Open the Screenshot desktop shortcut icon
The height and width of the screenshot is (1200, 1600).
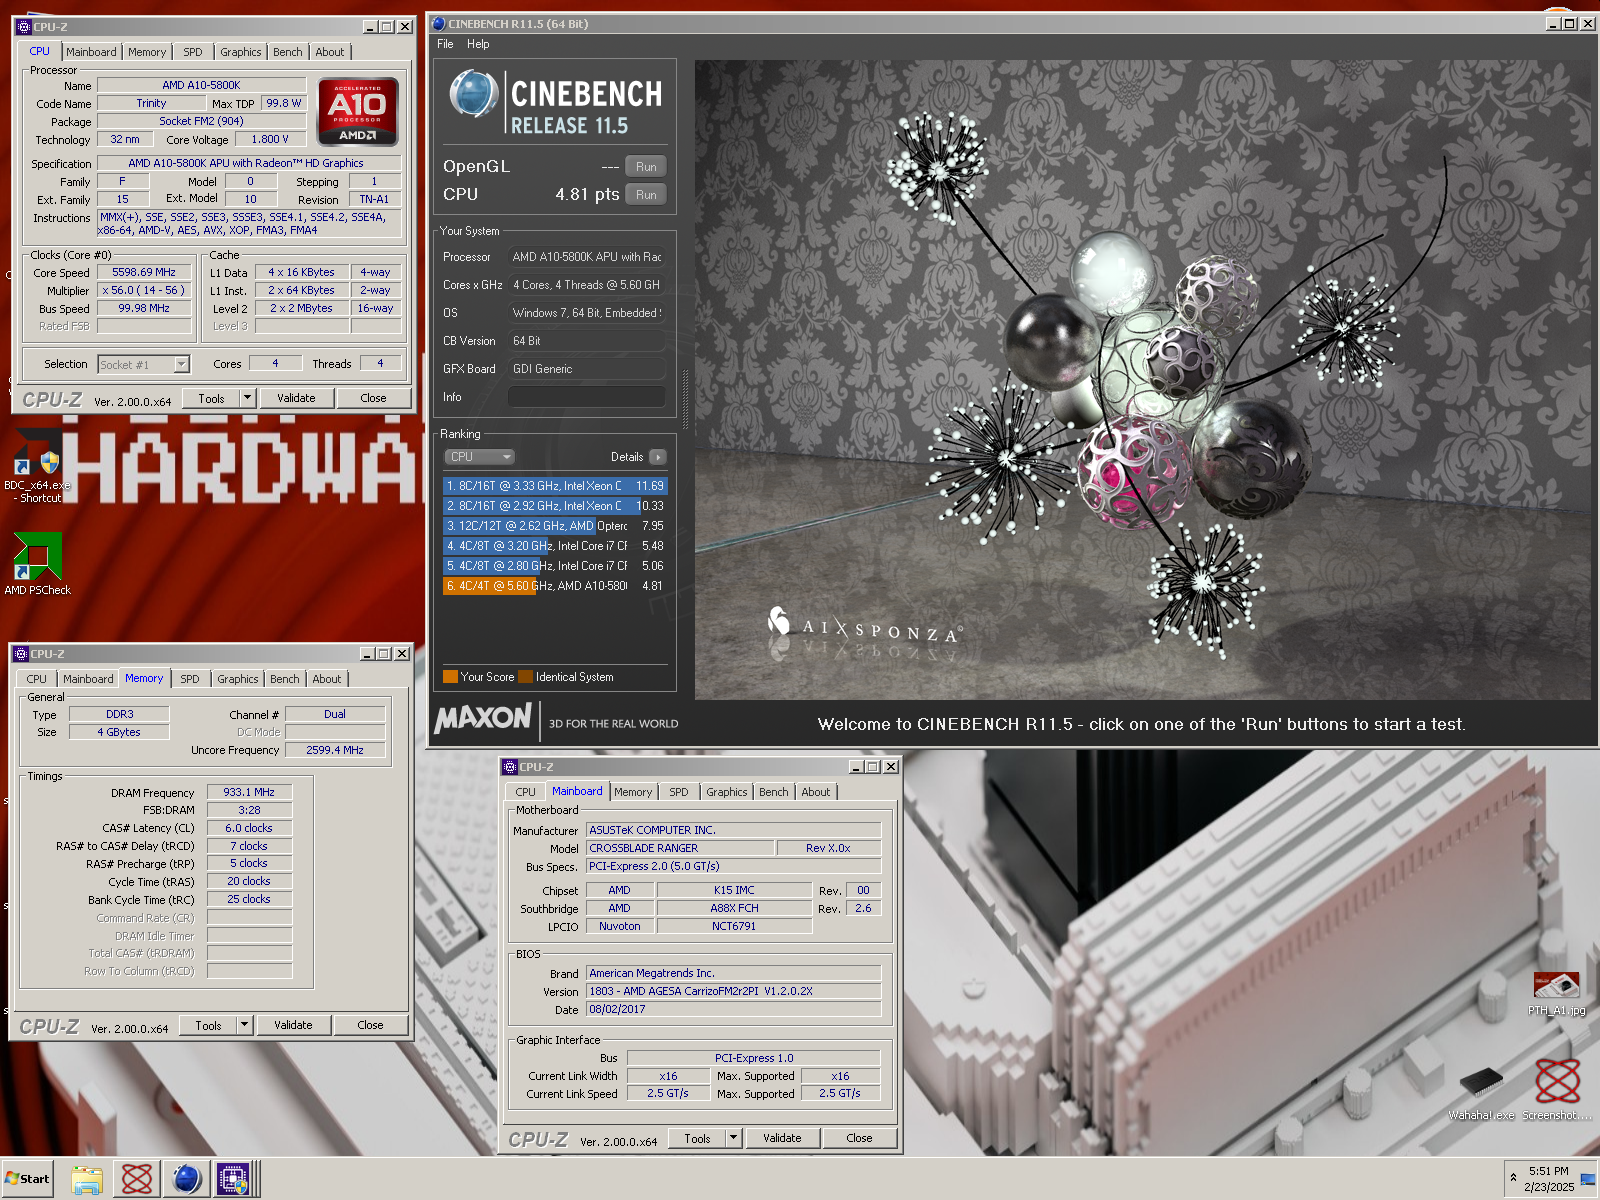1557,1090
